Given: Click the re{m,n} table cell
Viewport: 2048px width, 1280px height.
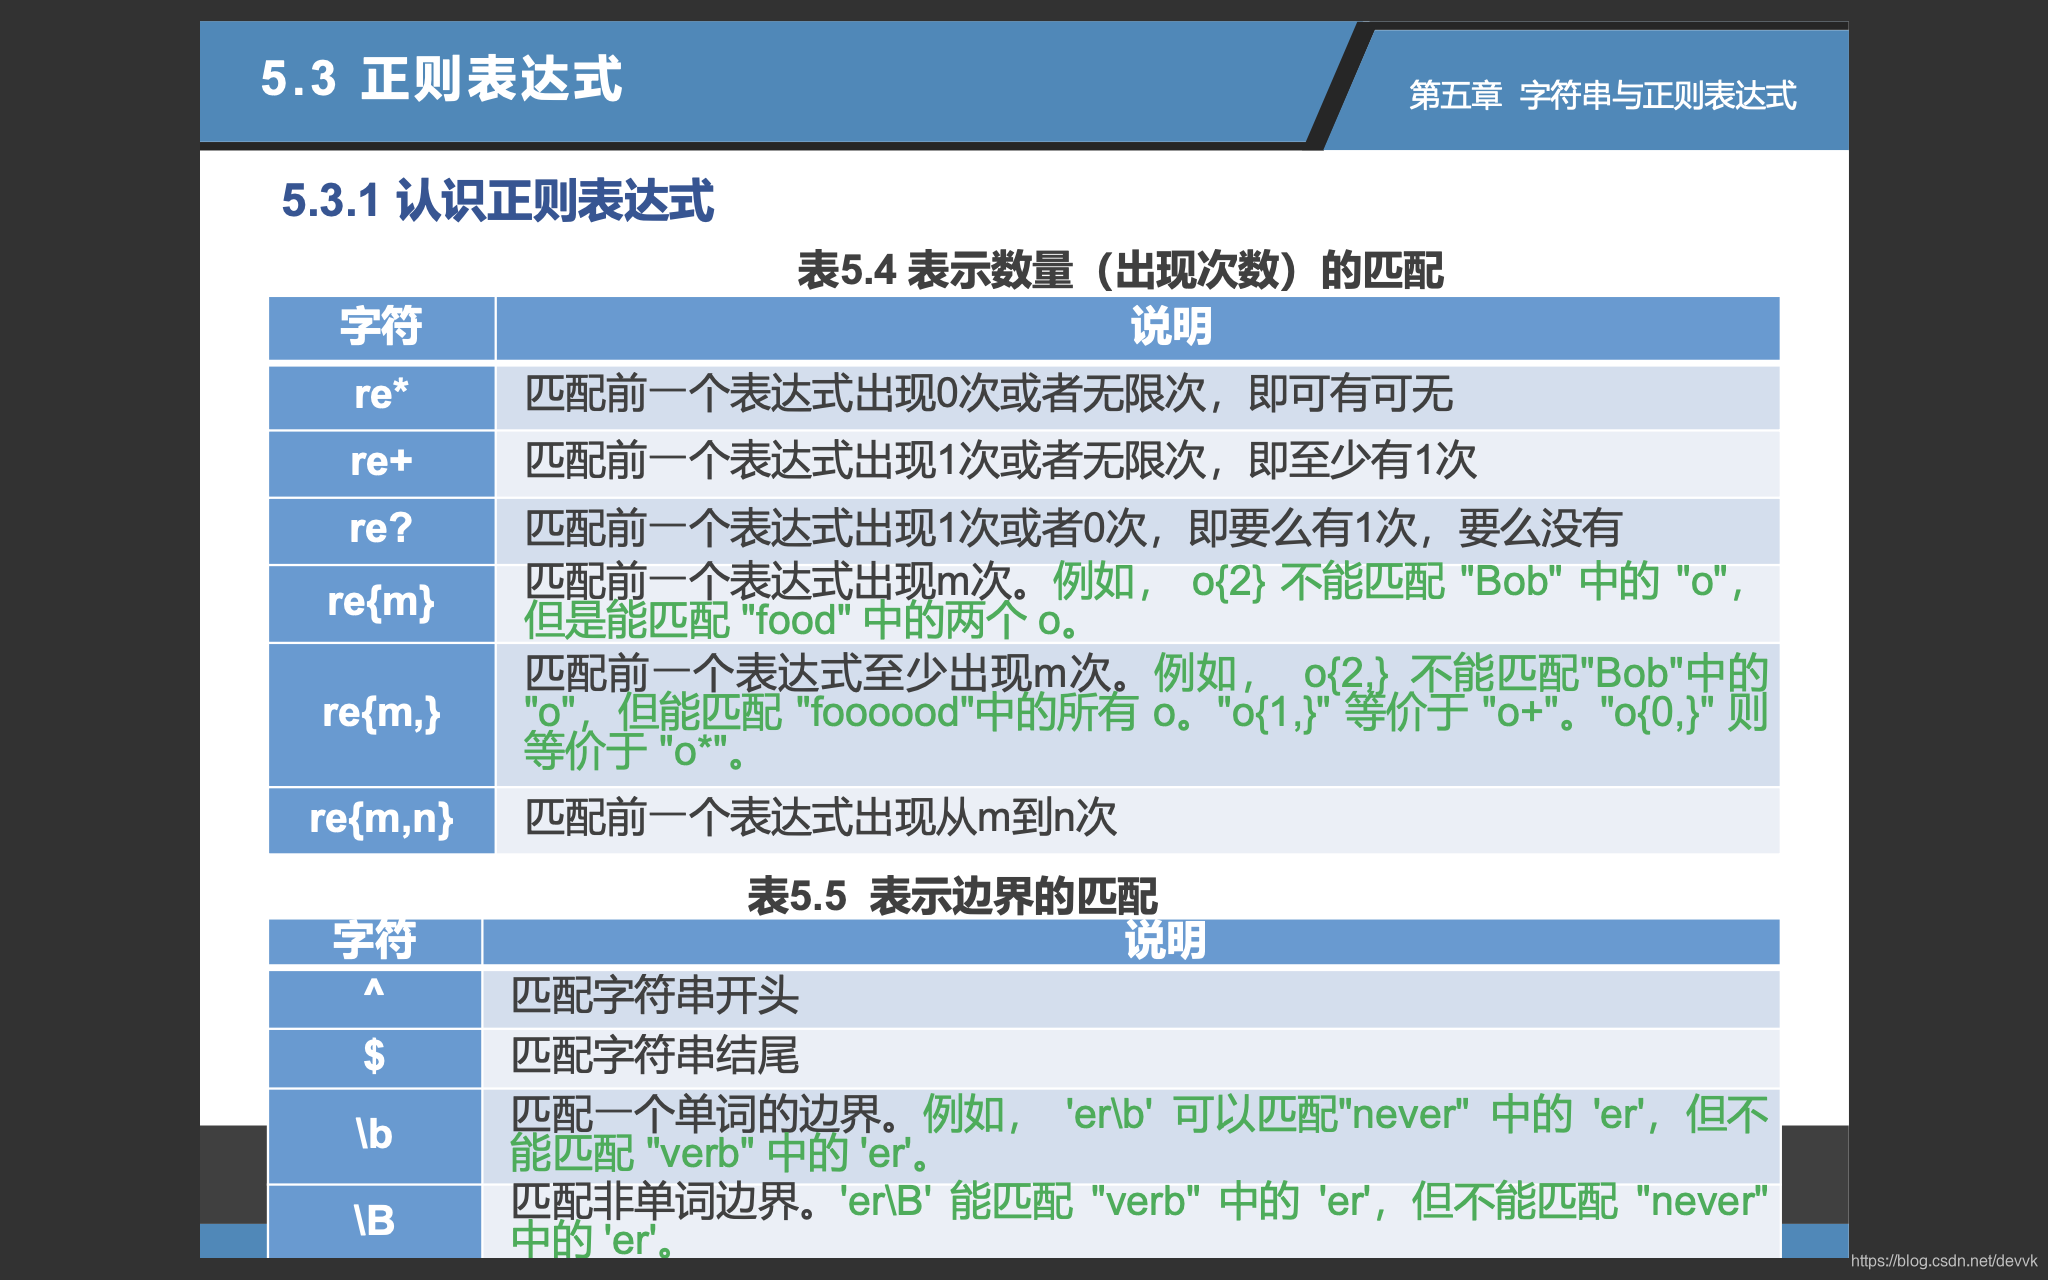Looking at the screenshot, I should [380, 820].
